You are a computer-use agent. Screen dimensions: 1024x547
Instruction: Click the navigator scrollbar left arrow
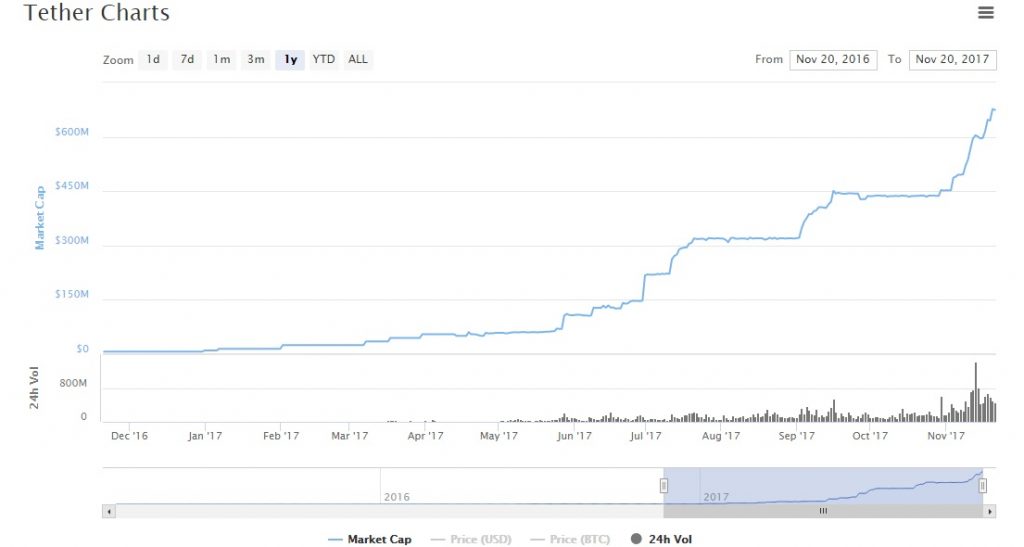(109, 512)
